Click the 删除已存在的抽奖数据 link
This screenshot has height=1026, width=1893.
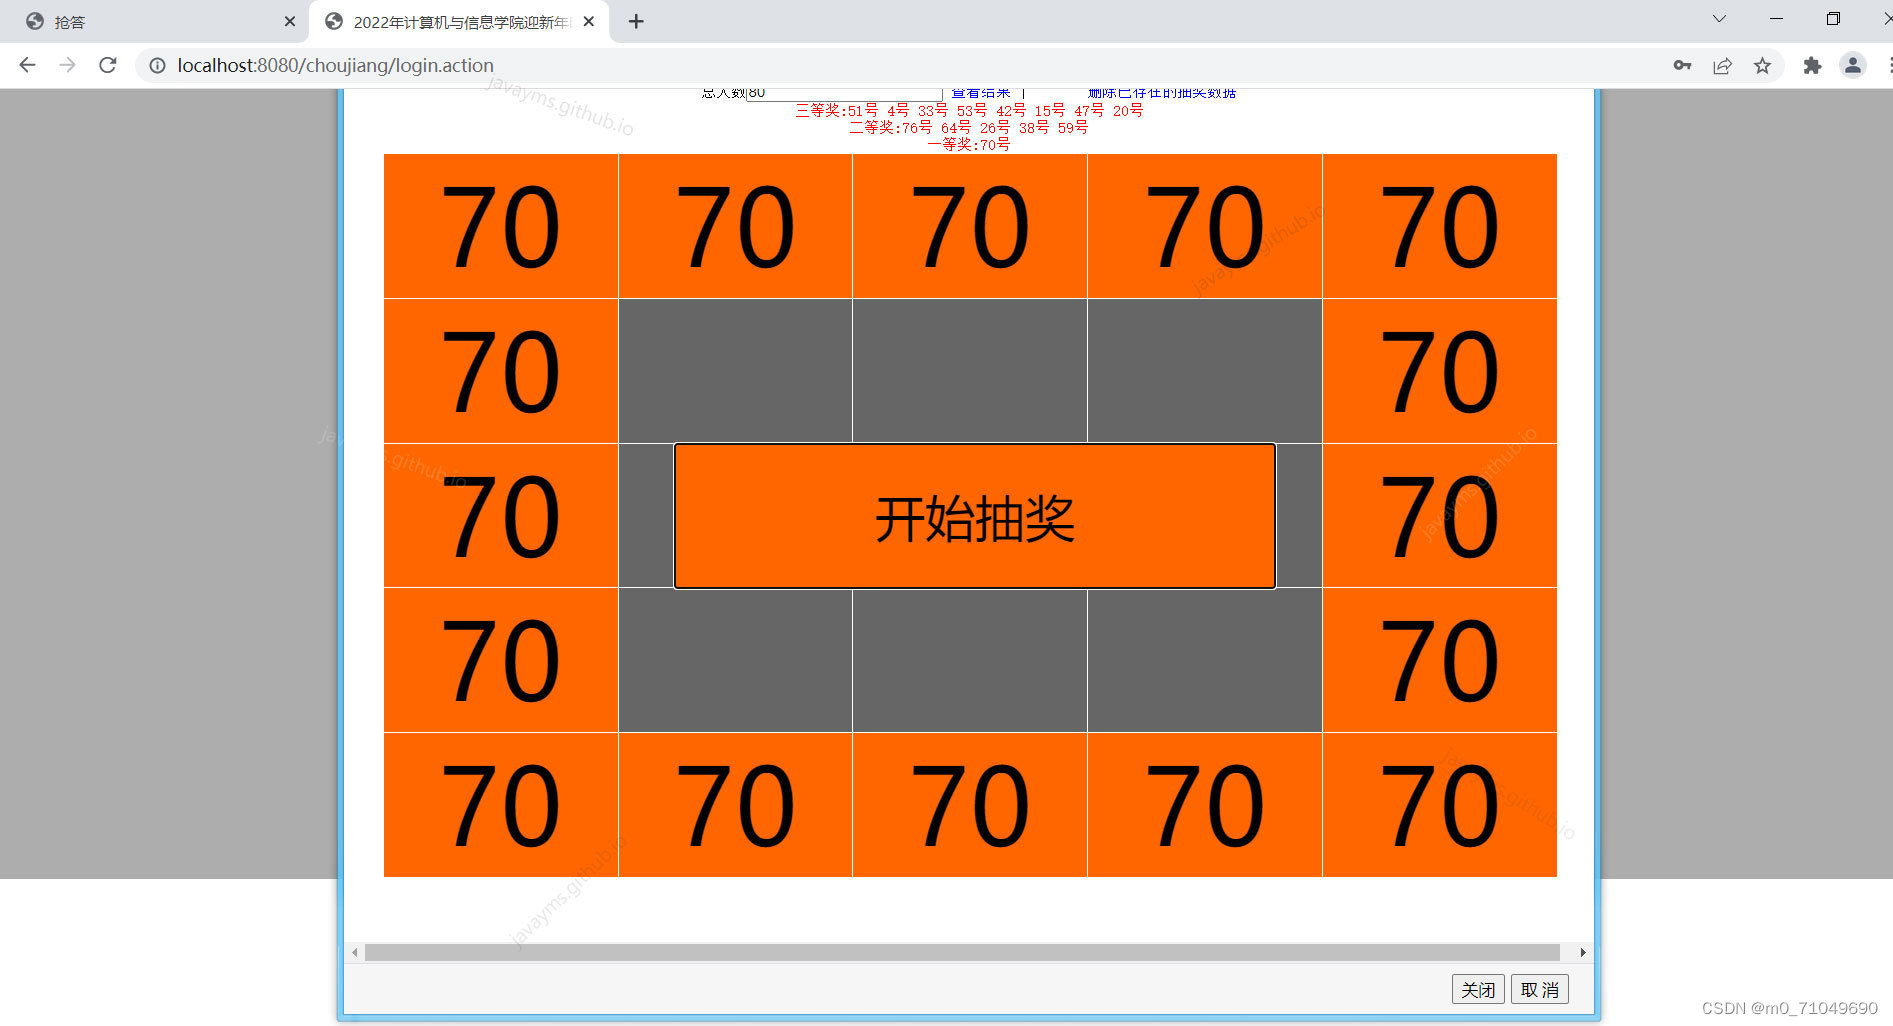(x=1162, y=93)
